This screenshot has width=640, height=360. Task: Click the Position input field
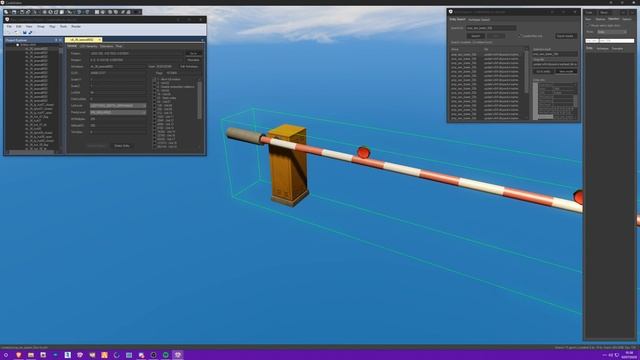coord(137,53)
